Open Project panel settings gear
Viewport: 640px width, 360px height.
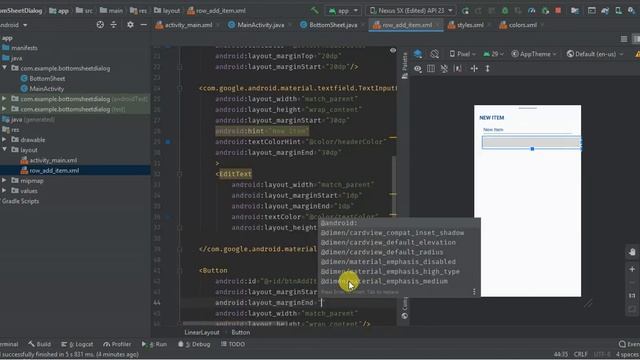[130, 25]
